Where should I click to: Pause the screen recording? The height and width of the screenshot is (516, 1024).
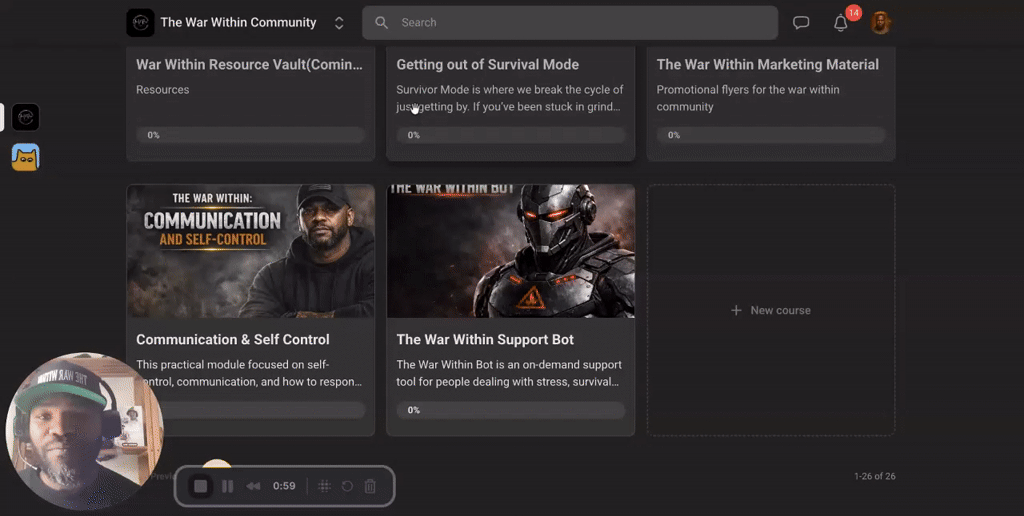(227, 486)
